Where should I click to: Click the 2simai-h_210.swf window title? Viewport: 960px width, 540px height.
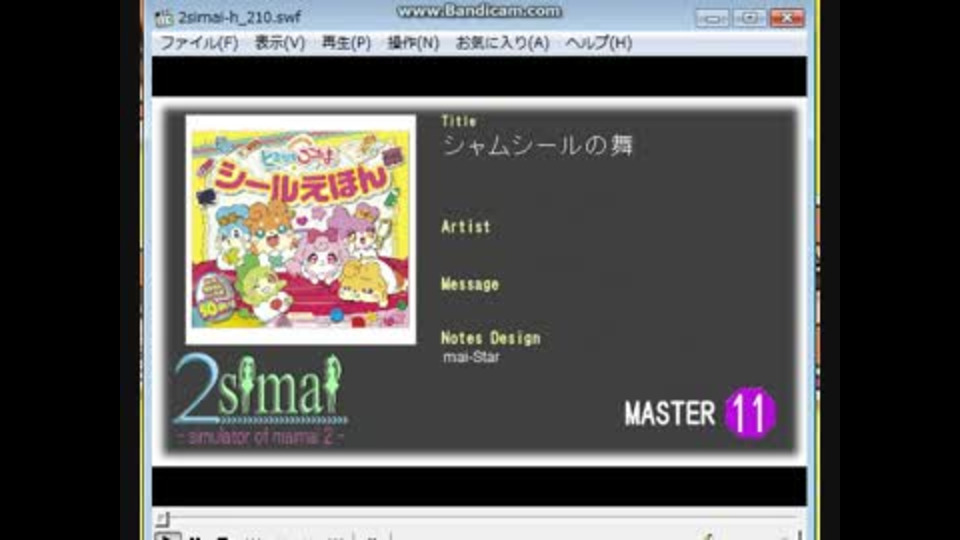click(239, 17)
